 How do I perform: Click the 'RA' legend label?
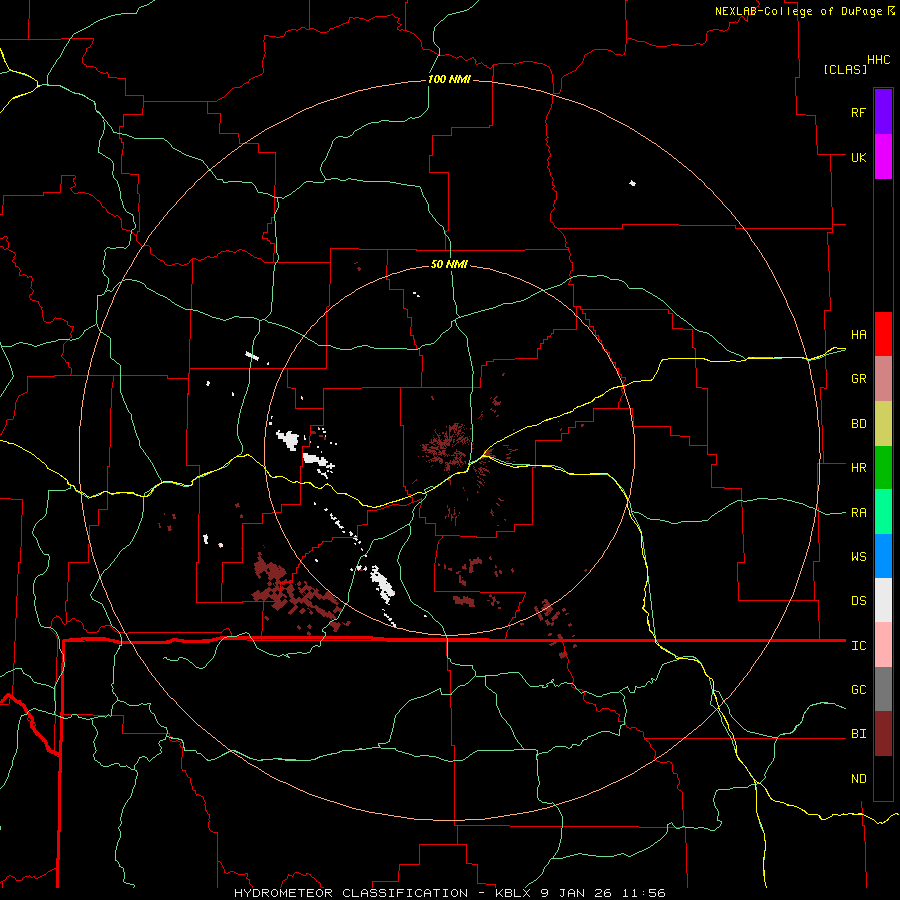pos(859,513)
